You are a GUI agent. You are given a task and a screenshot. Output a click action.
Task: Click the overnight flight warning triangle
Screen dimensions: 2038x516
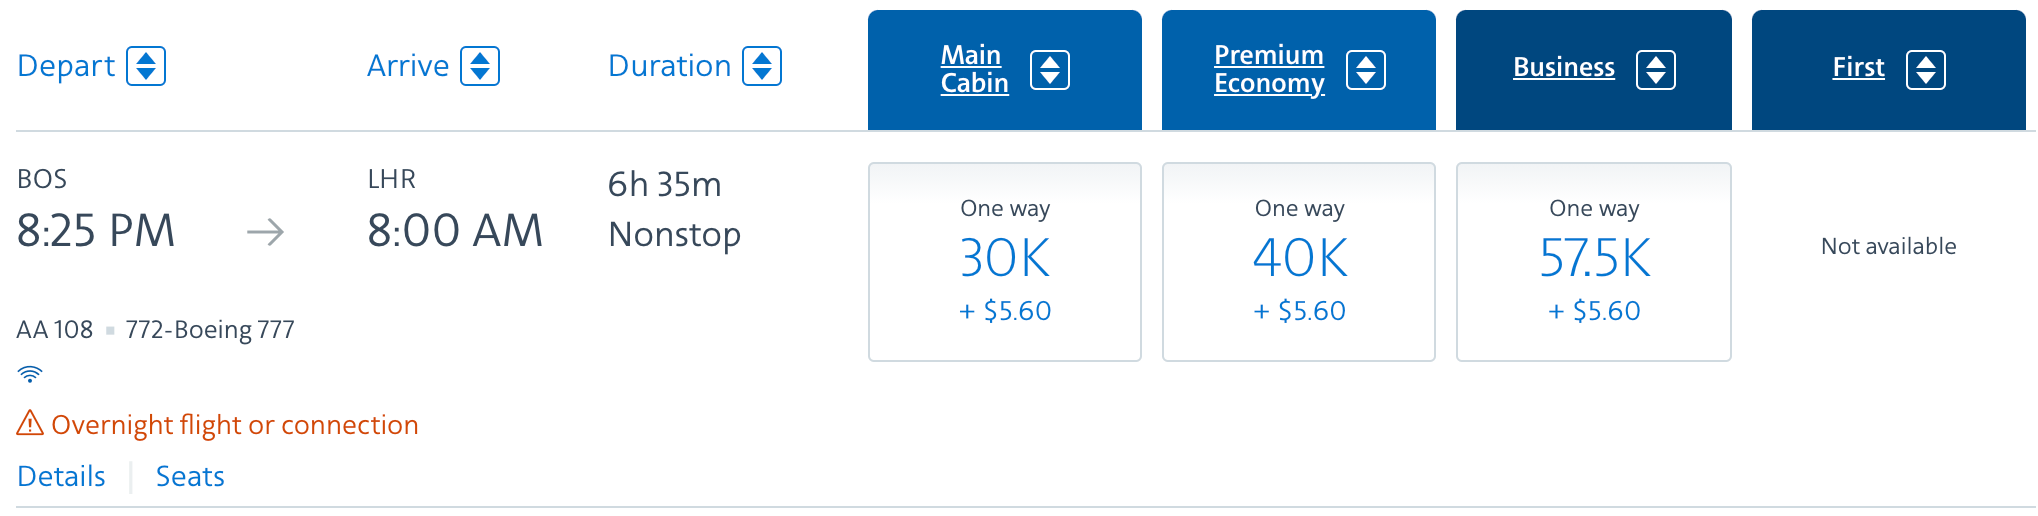tap(30, 424)
